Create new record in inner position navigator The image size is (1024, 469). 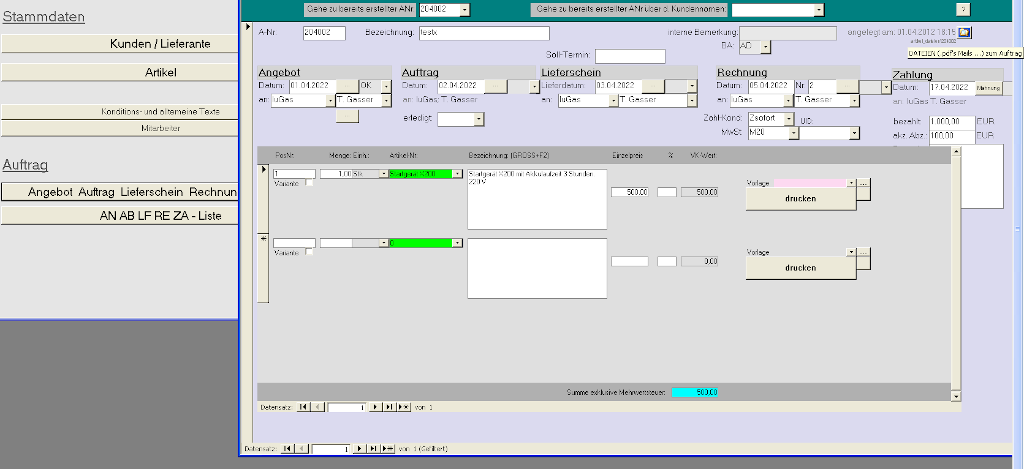pos(402,408)
